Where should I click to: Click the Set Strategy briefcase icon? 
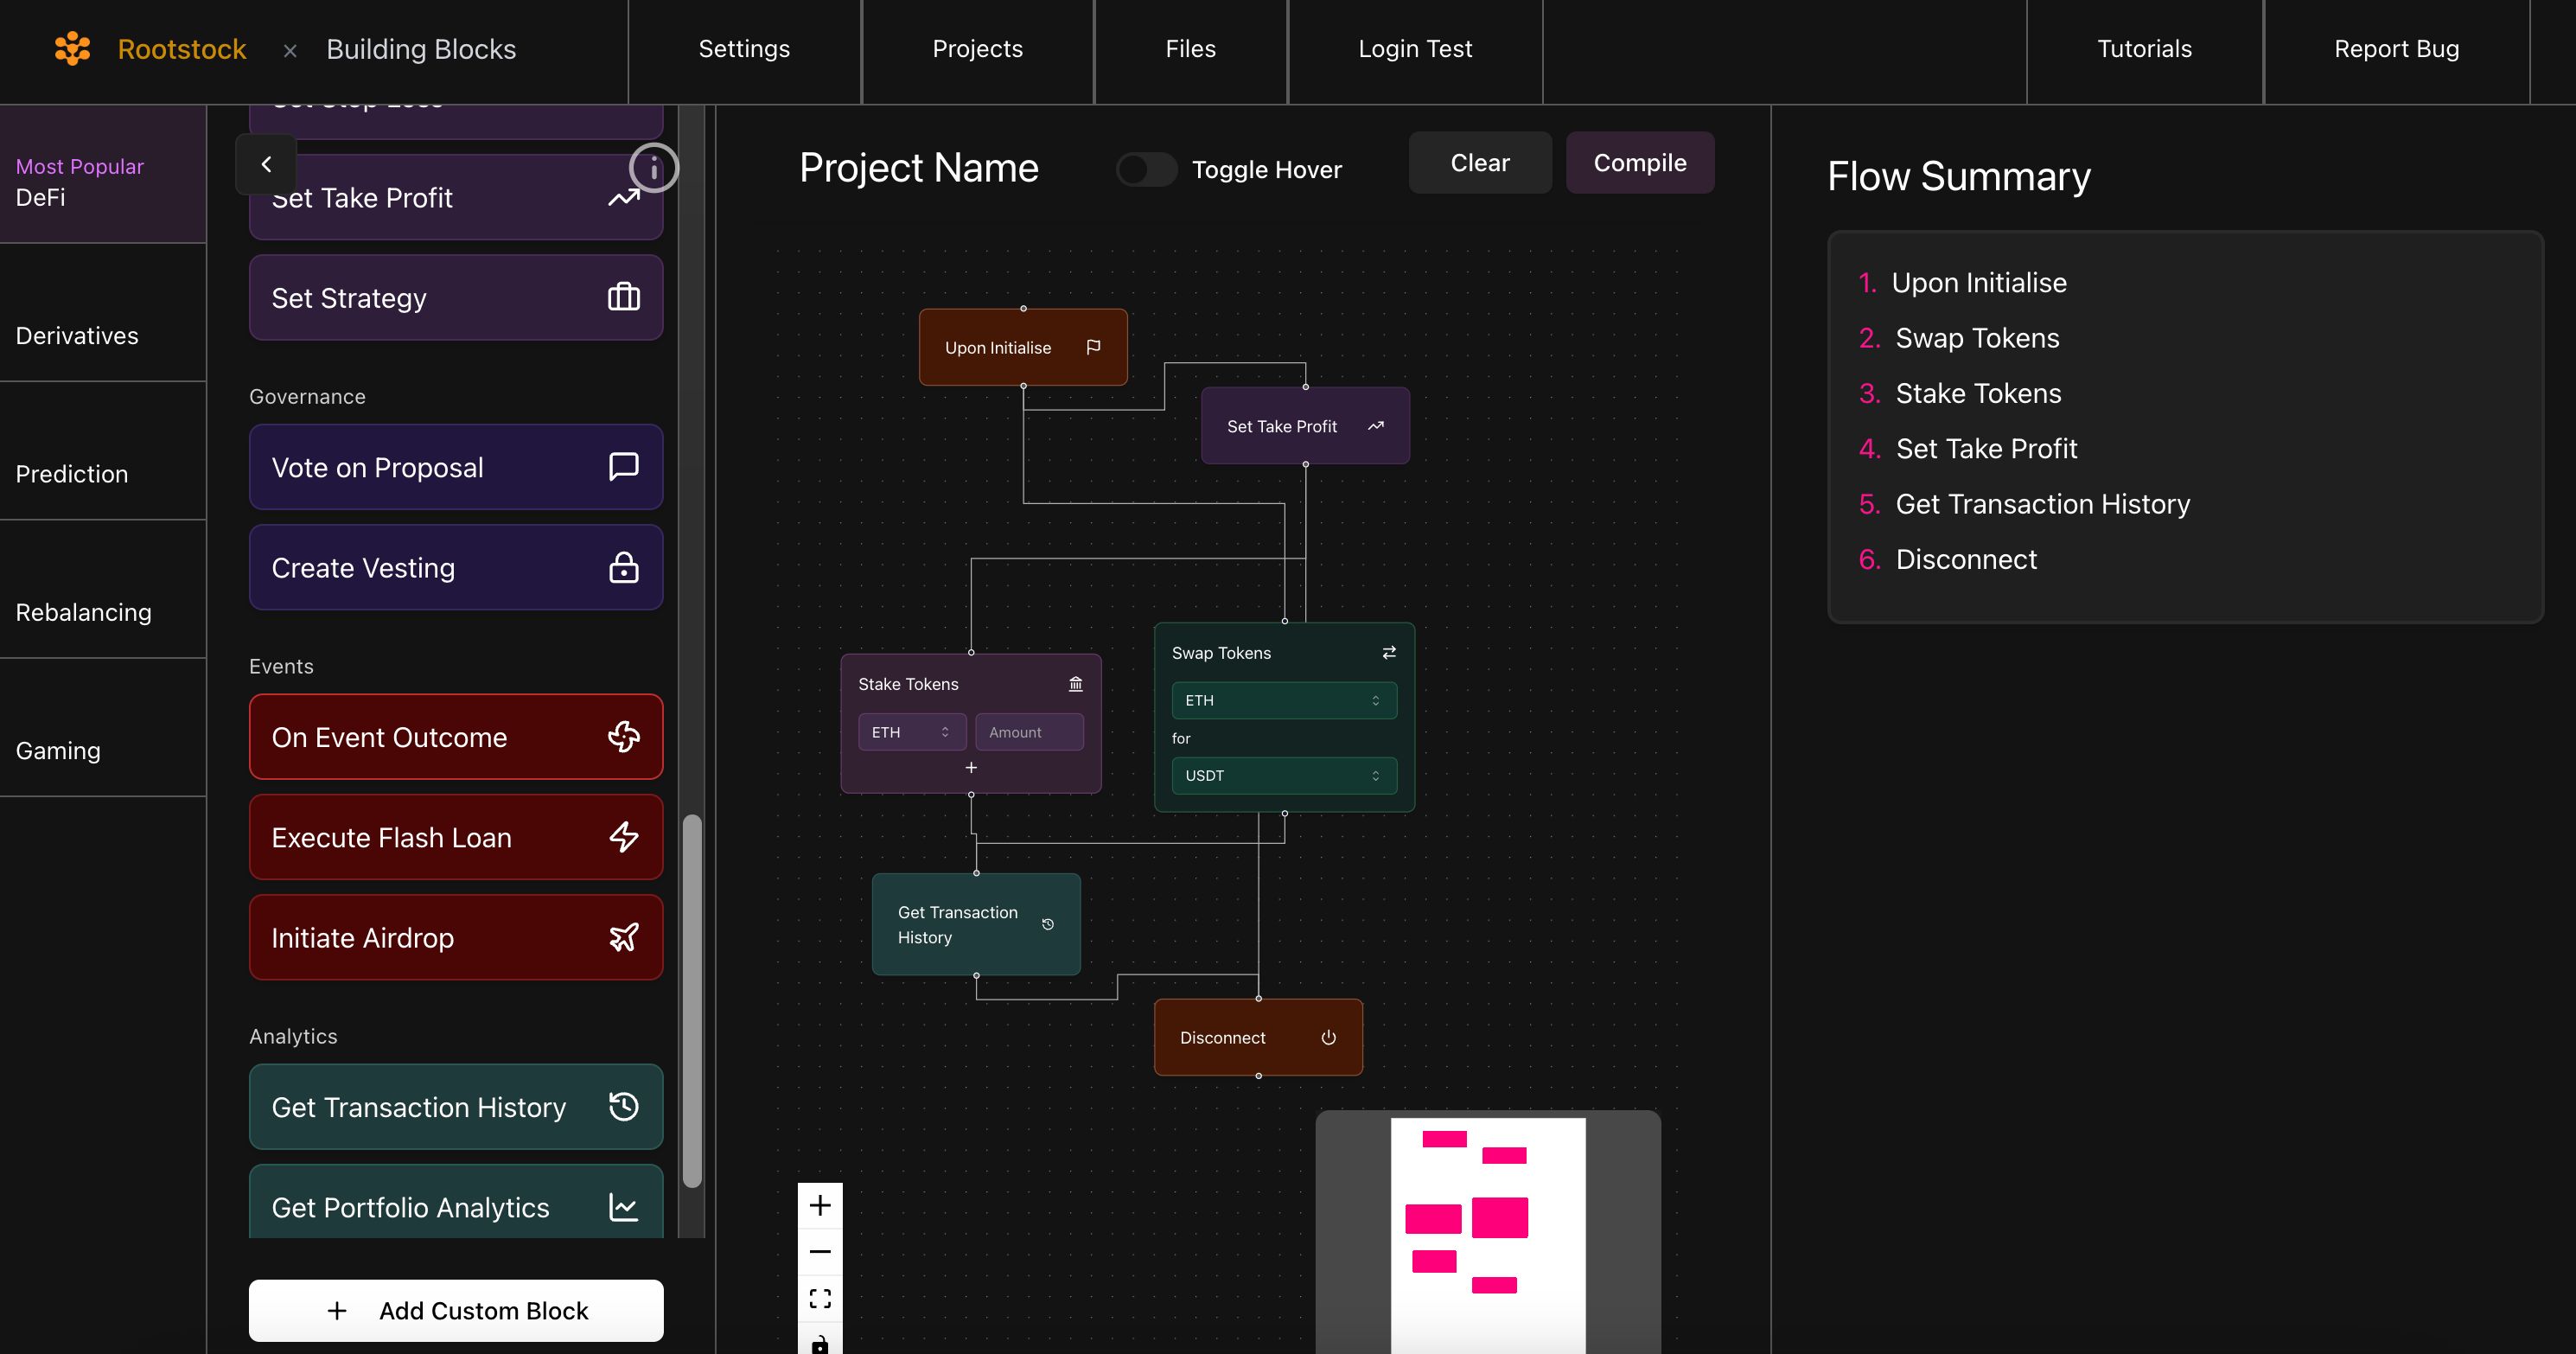(623, 297)
